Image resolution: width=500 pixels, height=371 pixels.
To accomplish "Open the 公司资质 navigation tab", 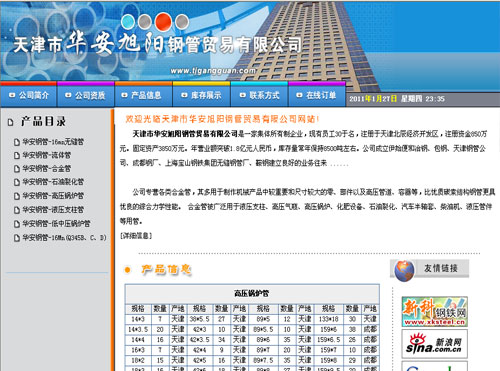I will [86, 95].
